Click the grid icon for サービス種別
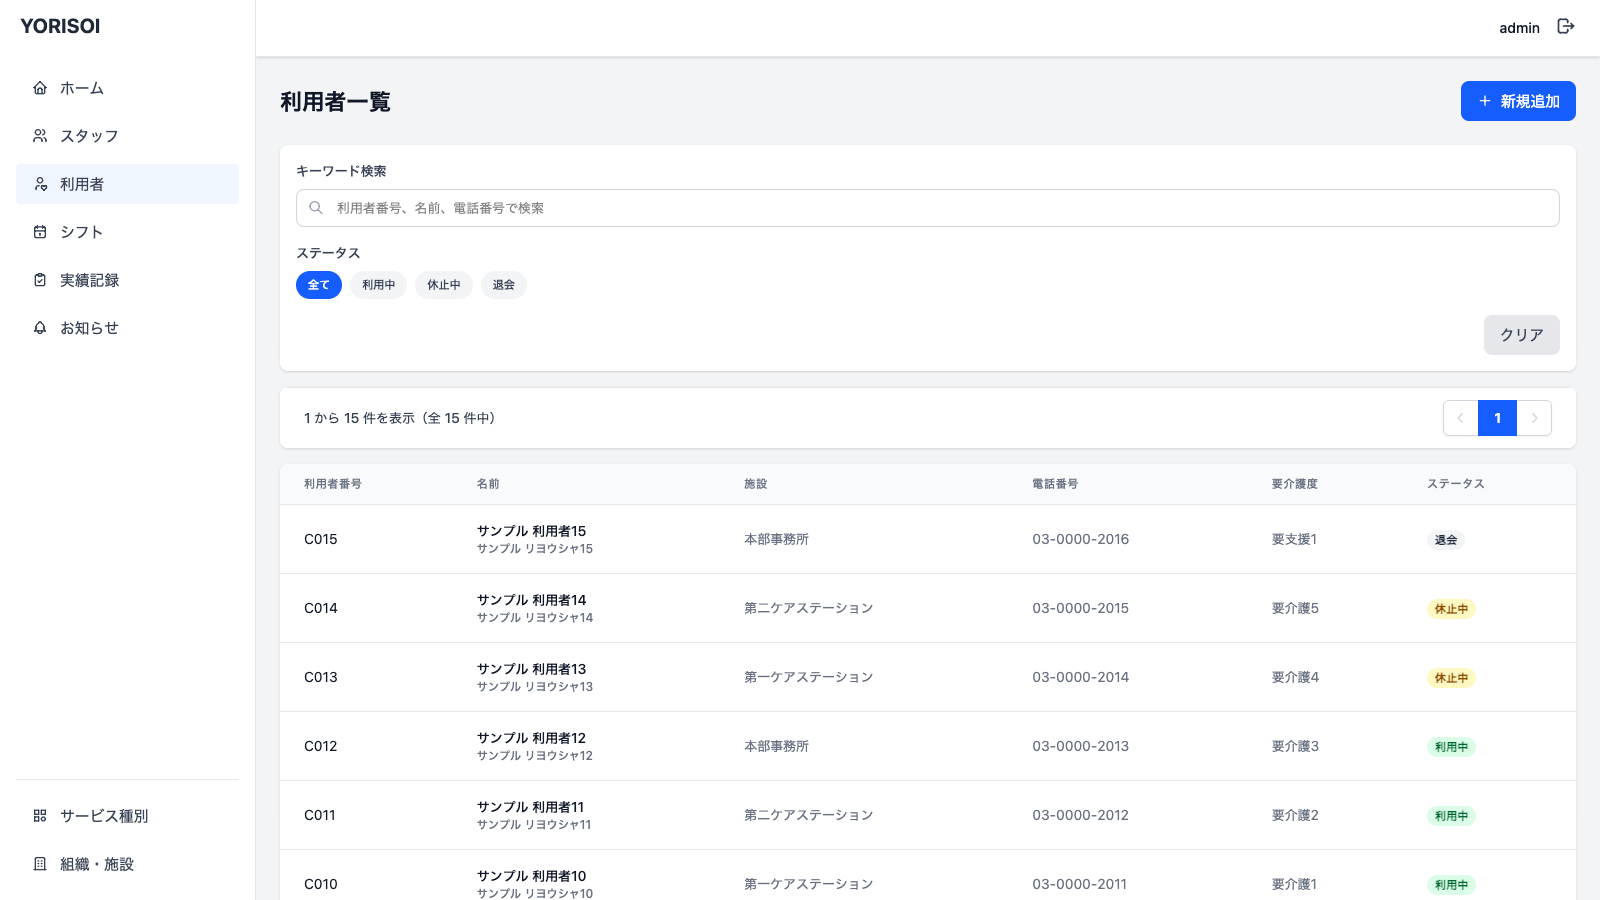 click(40, 816)
